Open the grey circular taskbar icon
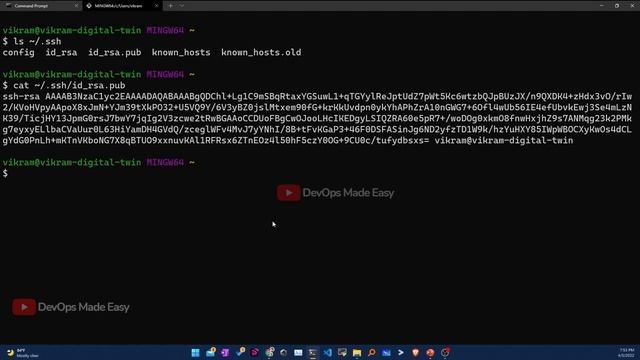 click(284, 352)
